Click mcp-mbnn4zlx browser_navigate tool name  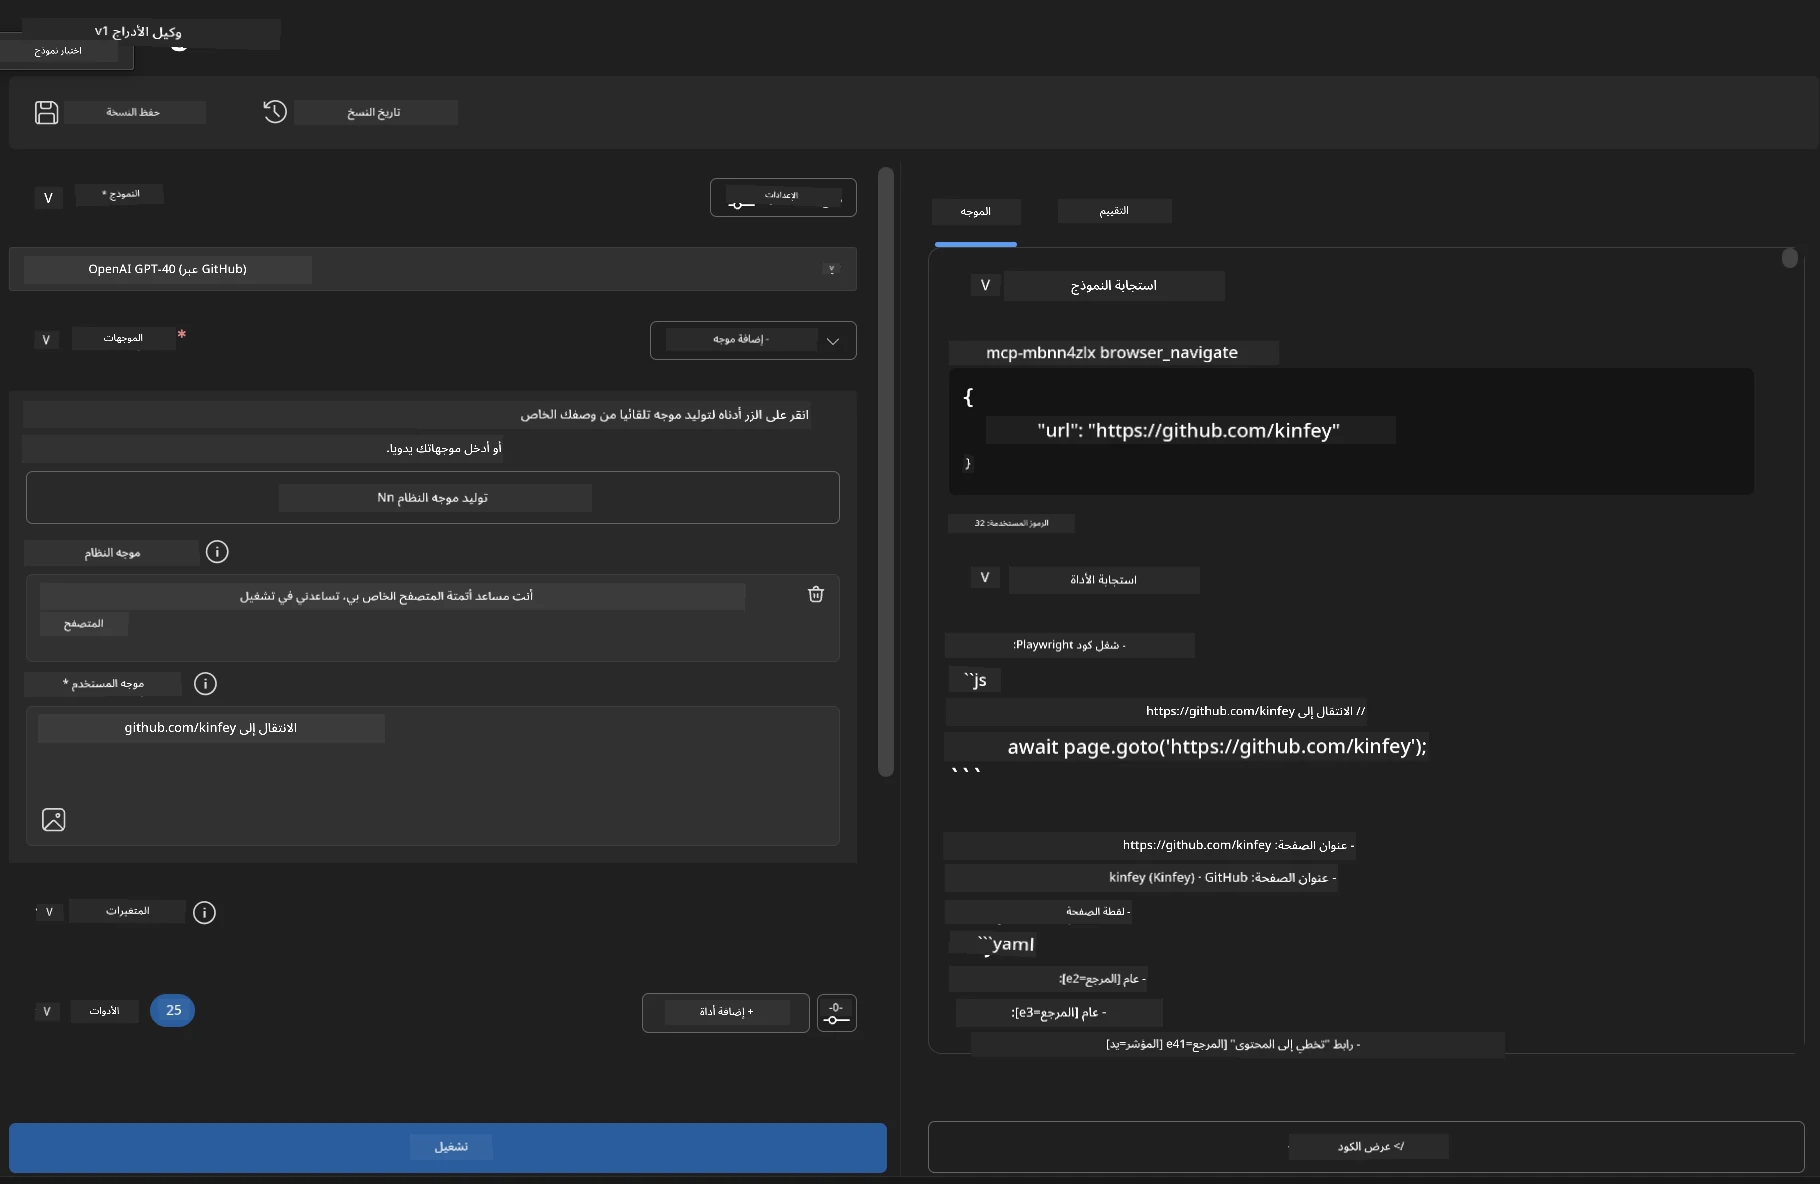point(1112,352)
